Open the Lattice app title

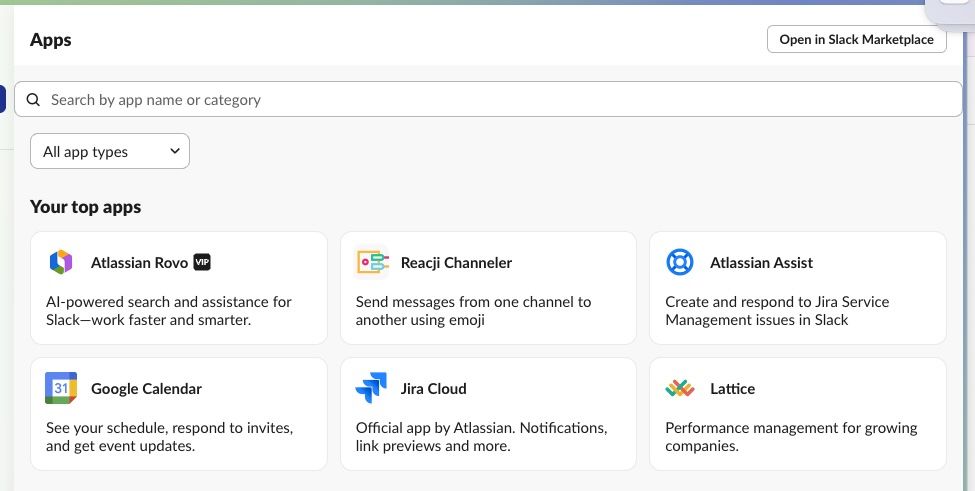[732, 389]
